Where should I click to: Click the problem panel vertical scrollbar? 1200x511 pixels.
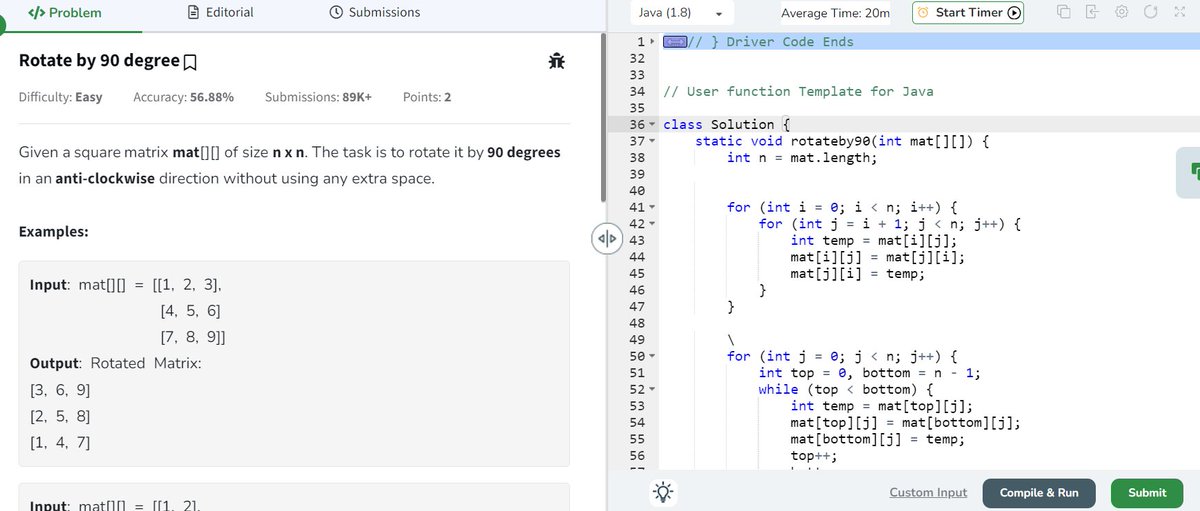[x=602, y=118]
